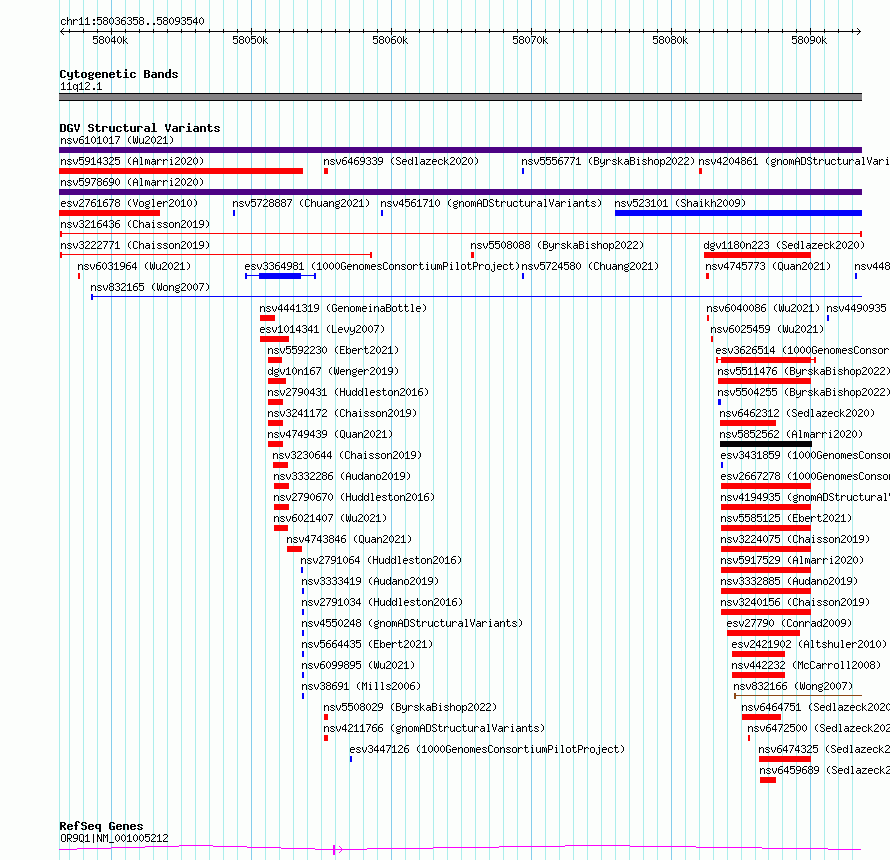
Task: Open nsv5724580 (Chuang2021) label
Action: coord(590,266)
